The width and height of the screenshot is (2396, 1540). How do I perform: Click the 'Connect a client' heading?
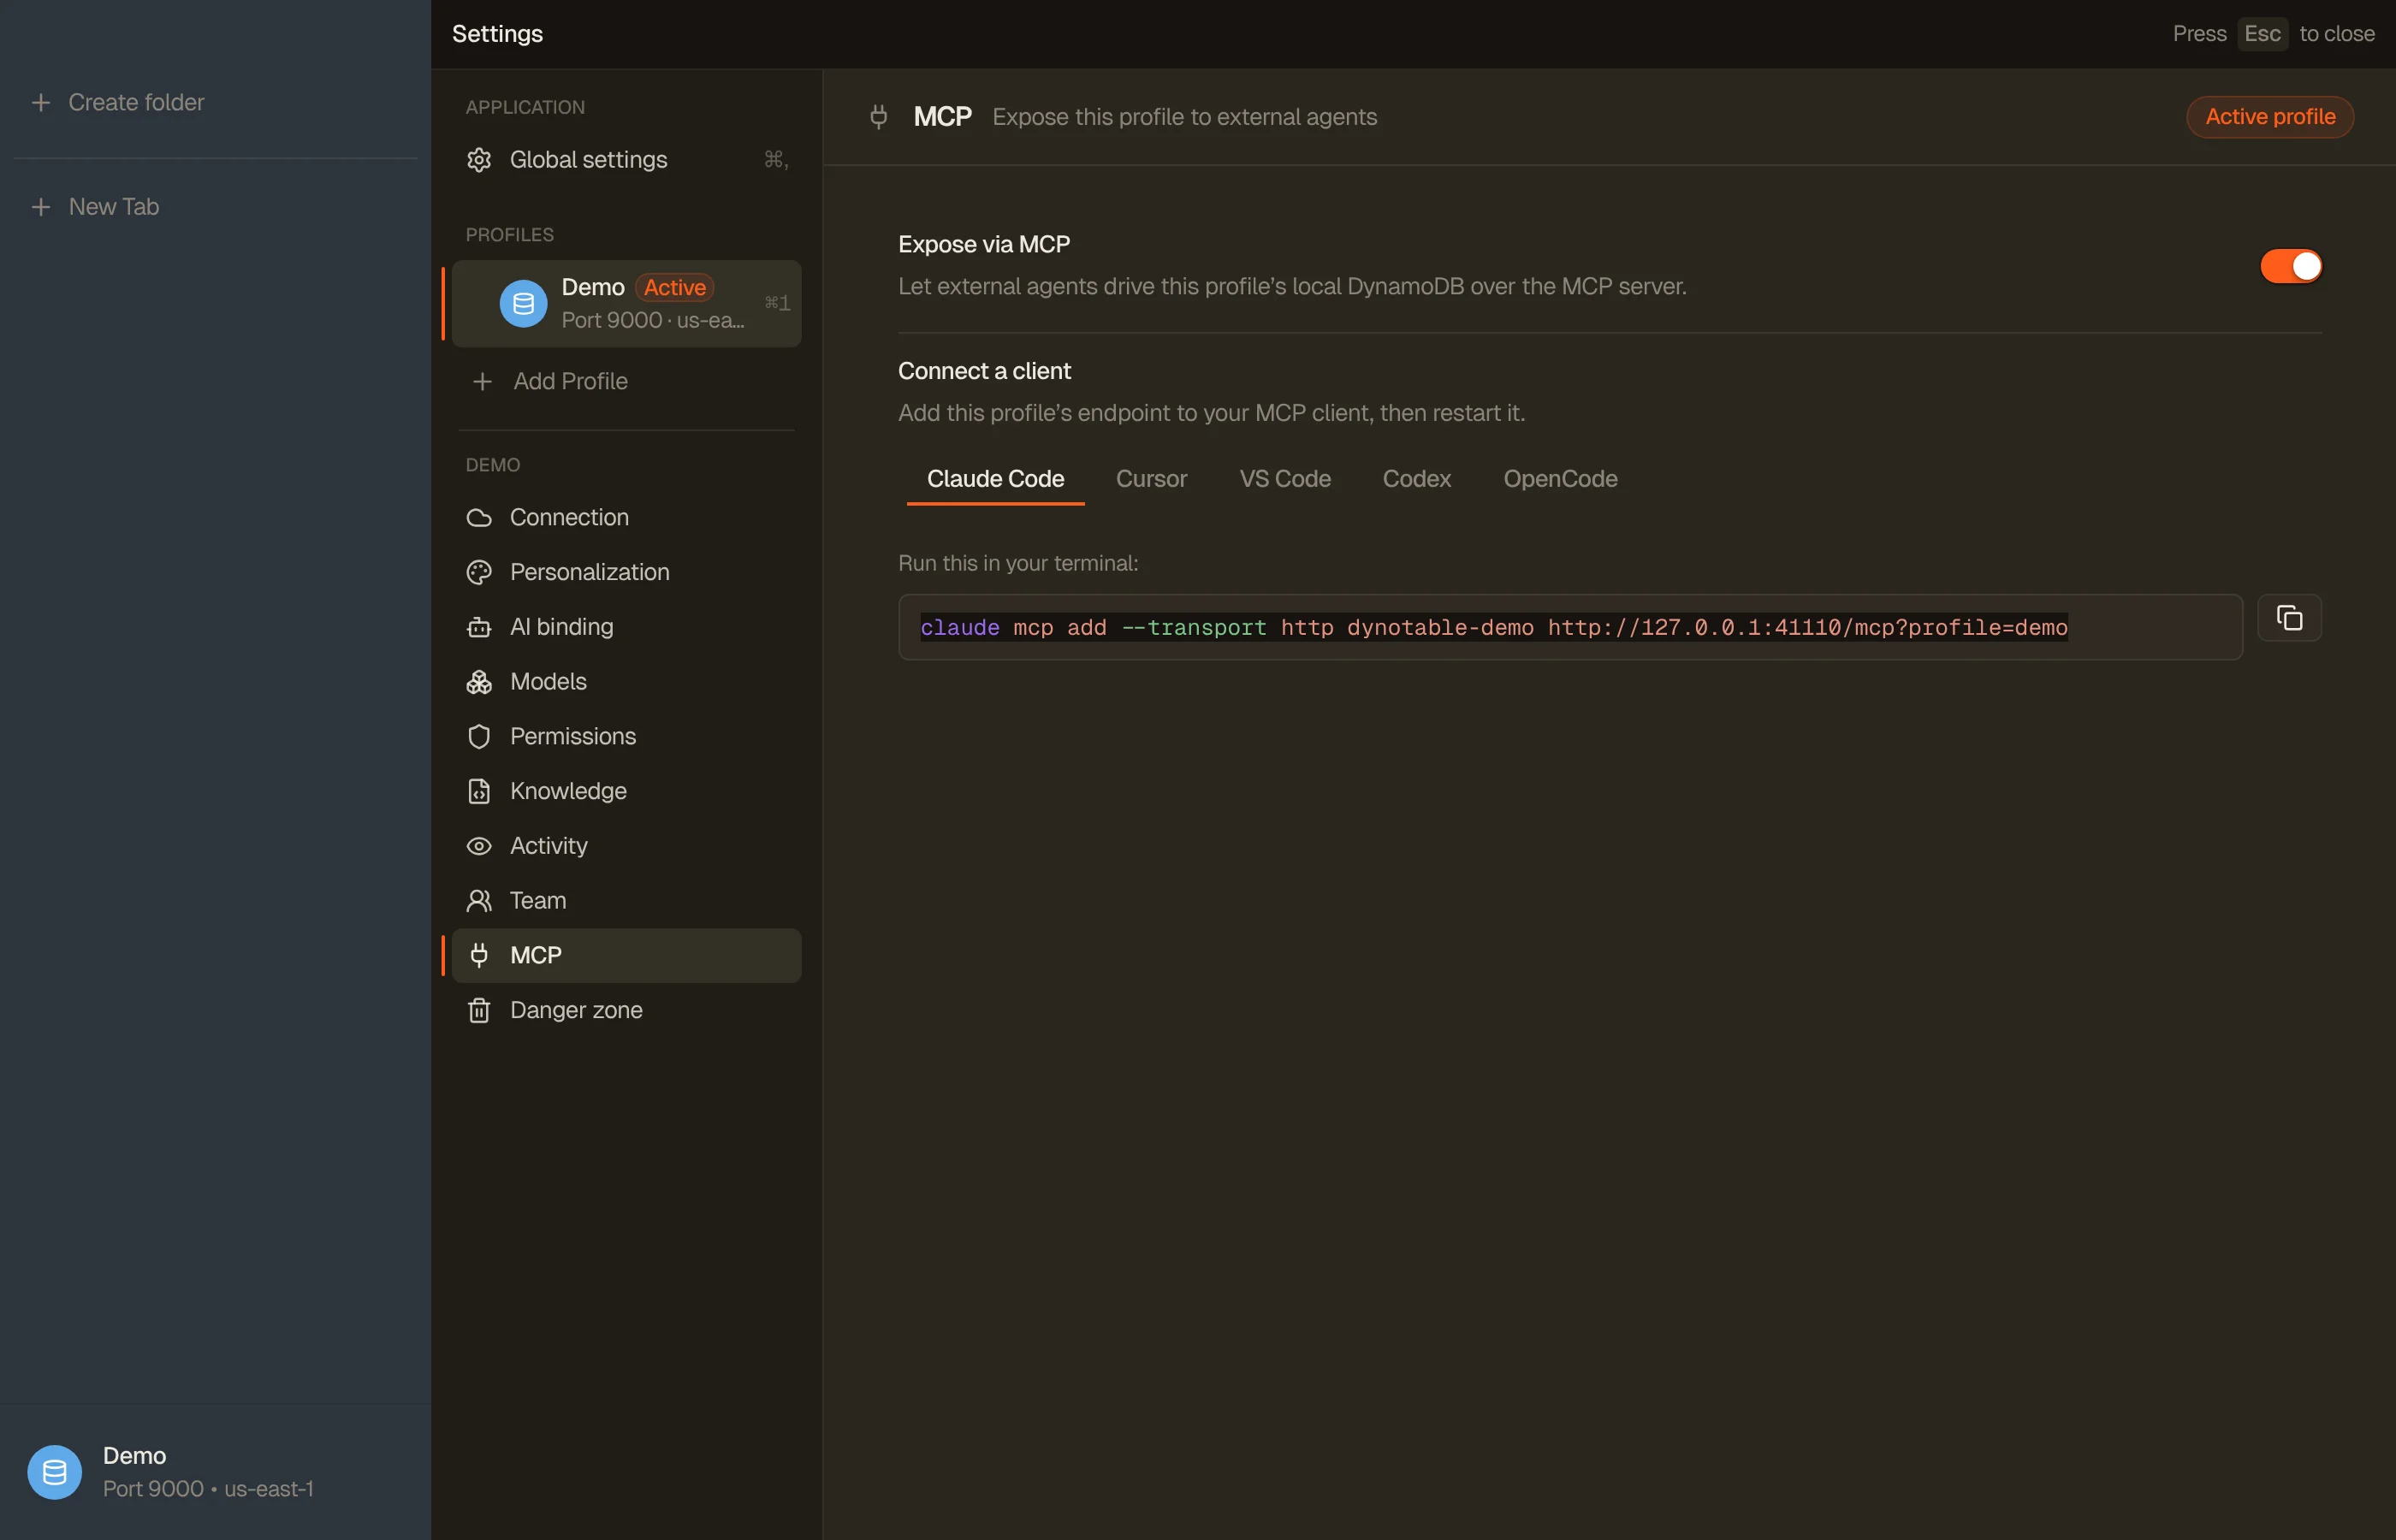984,371
